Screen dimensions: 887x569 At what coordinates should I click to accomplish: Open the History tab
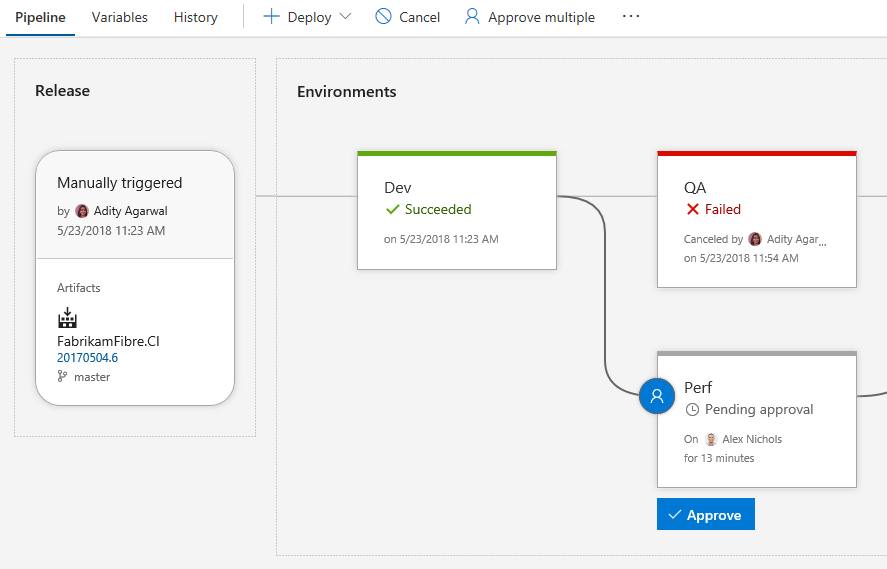195,17
